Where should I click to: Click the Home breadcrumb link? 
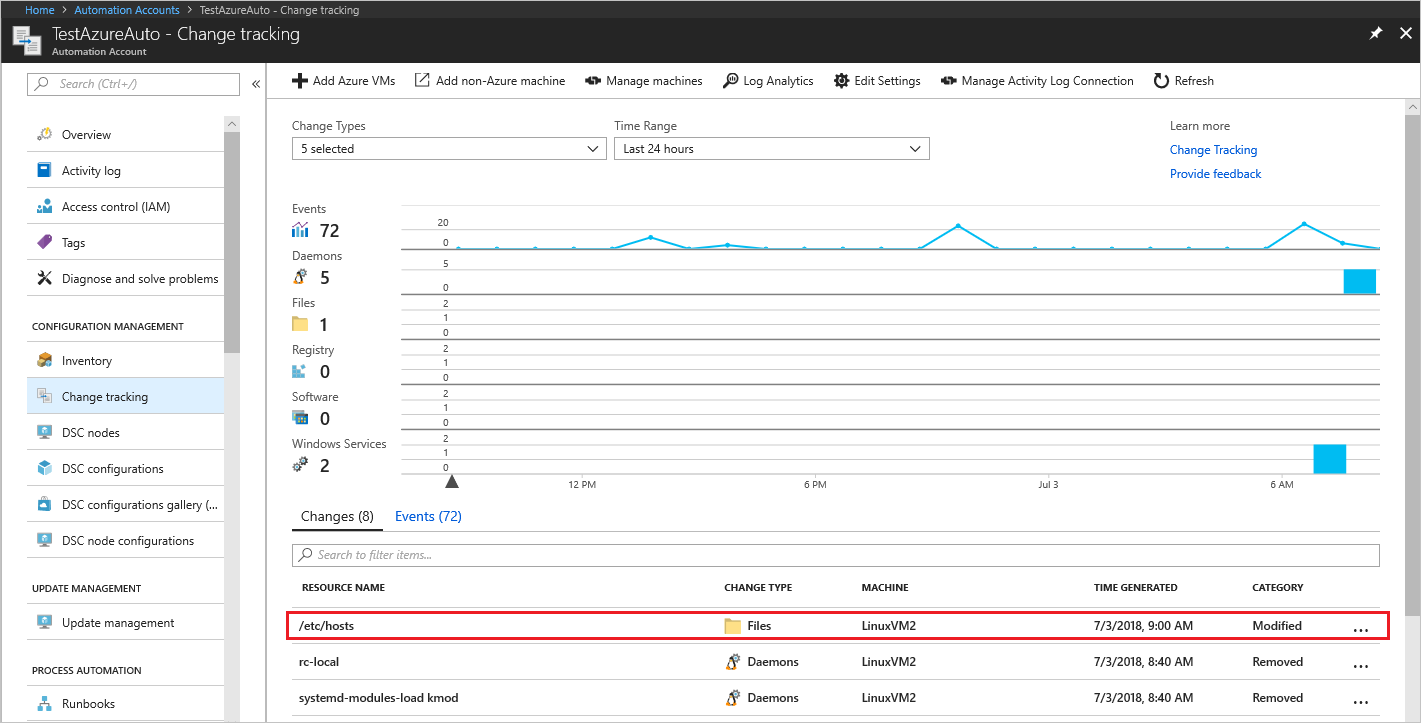(x=40, y=10)
